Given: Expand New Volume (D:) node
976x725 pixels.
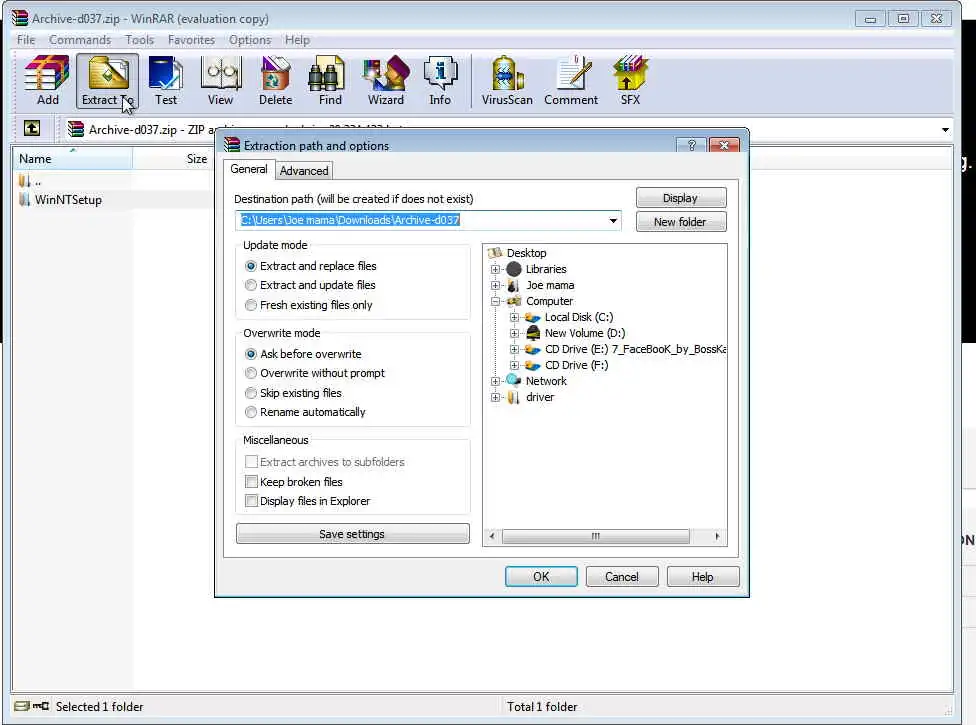Looking at the screenshot, I should click(514, 333).
